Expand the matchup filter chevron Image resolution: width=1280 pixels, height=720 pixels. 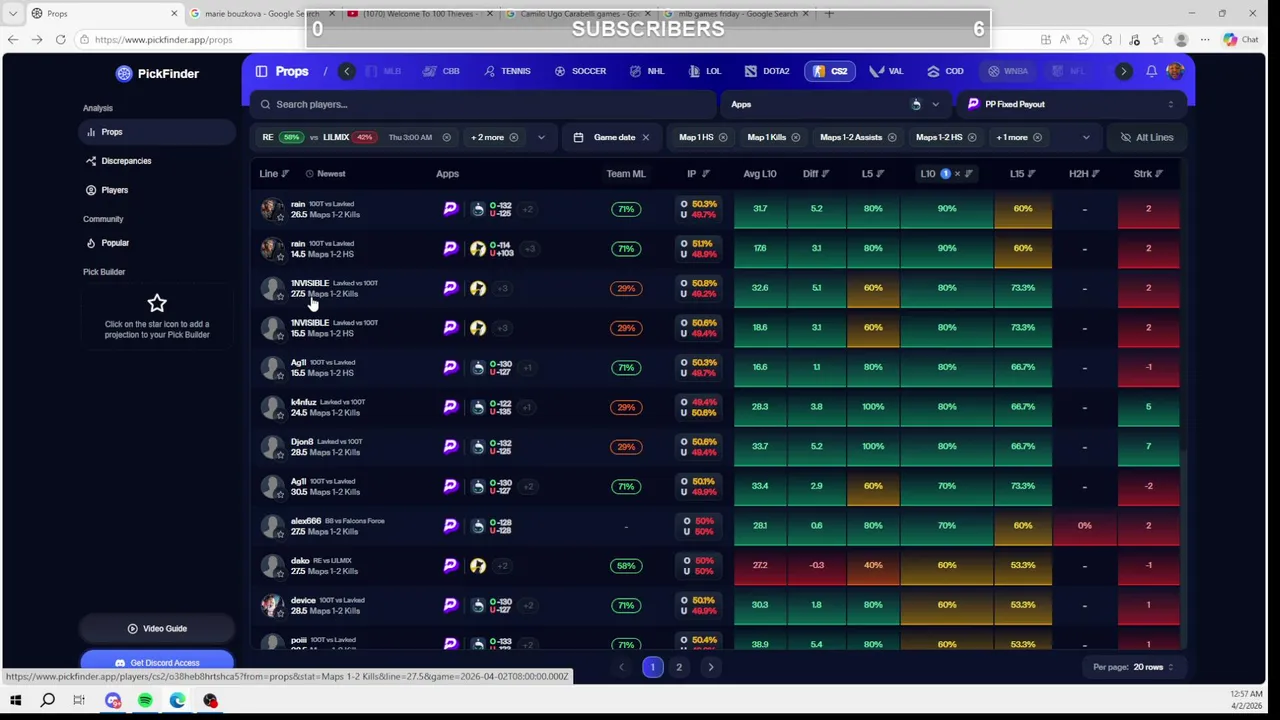coord(541,137)
